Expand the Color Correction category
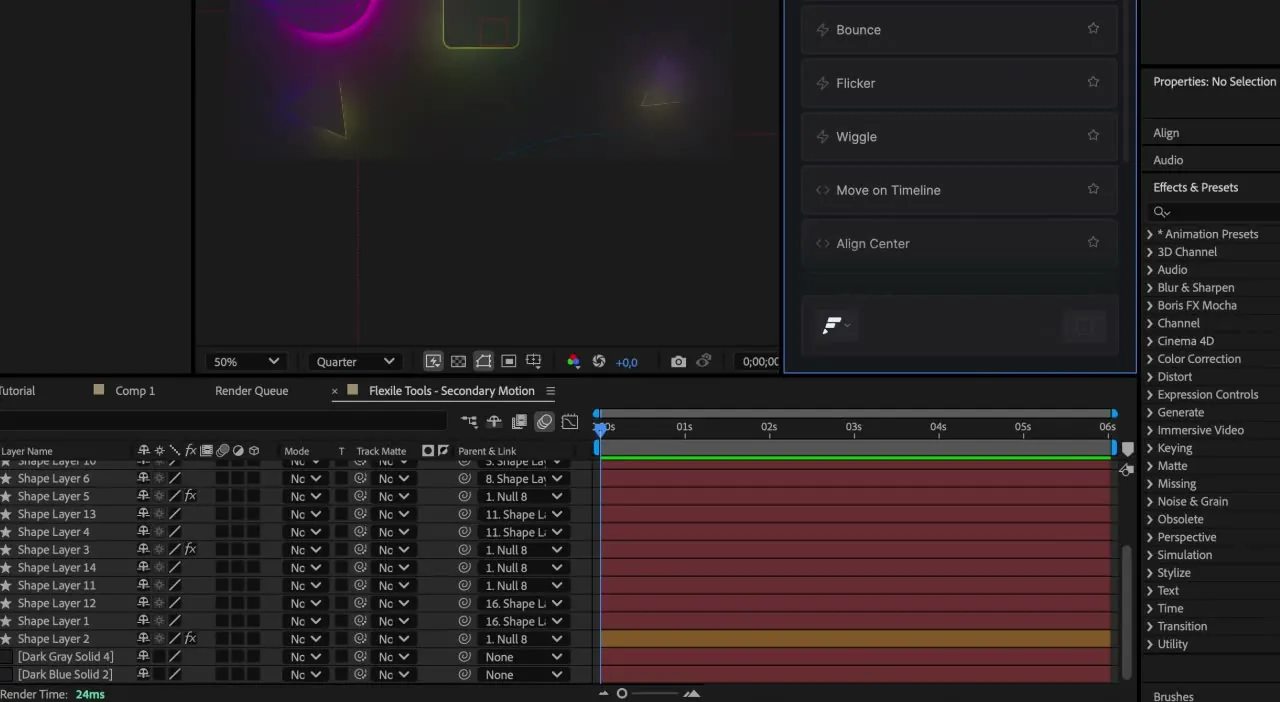The image size is (1280, 702). [1150, 359]
